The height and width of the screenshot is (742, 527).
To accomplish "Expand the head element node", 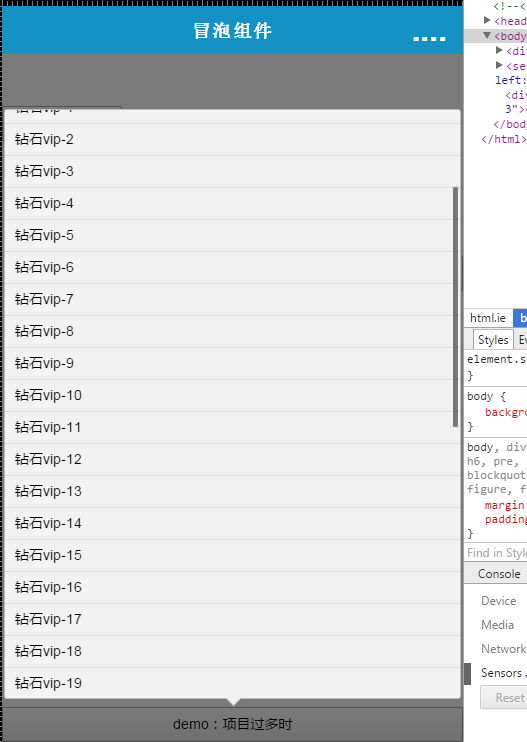I will pos(487,20).
